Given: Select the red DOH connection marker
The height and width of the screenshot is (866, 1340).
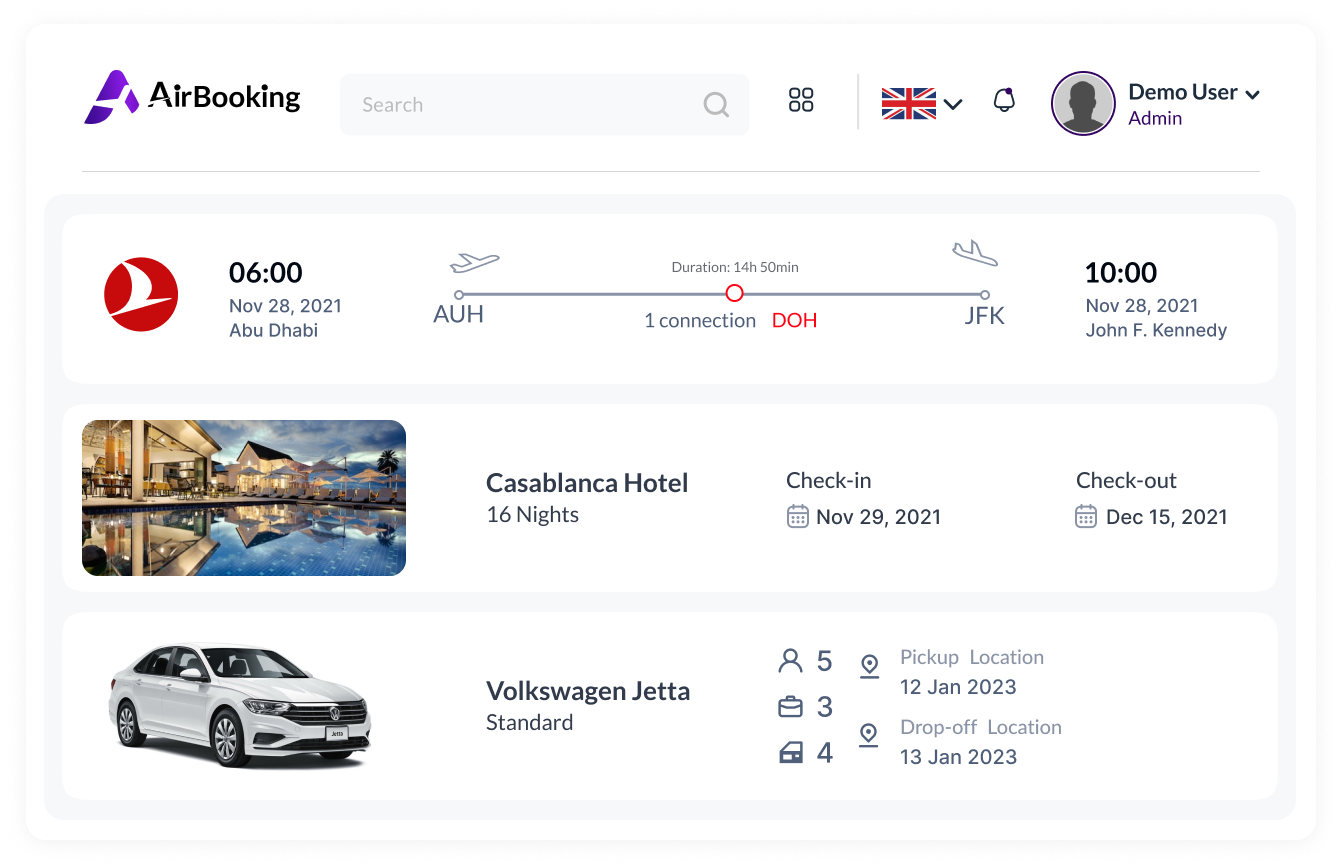Looking at the screenshot, I should coord(734,293).
